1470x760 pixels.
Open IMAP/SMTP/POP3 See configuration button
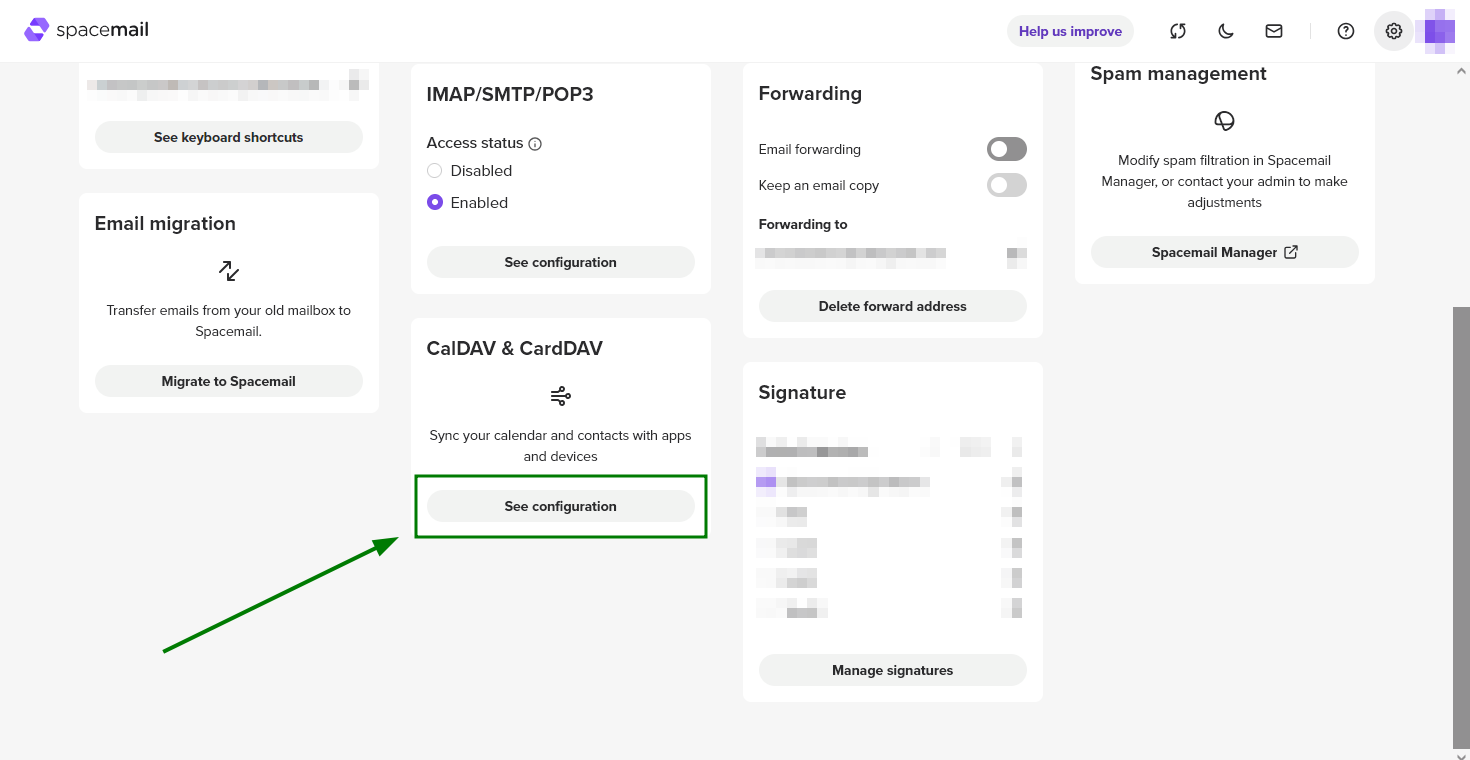560,262
